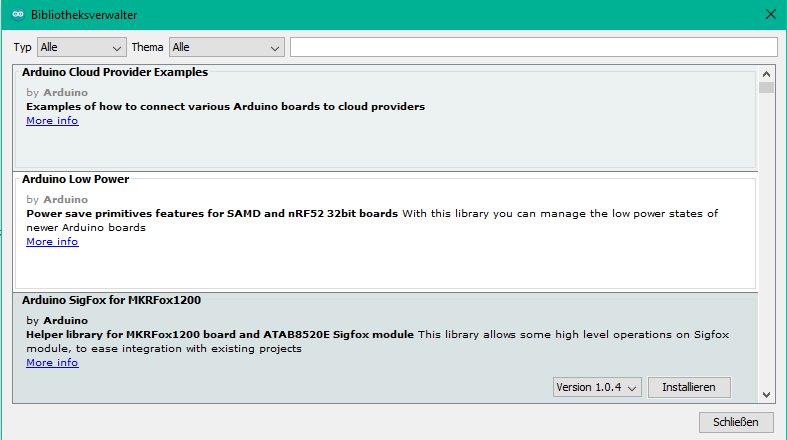Image resolution: width=787 pixels, height=440 pixels.
Task: Click the Arduino logo icon in title bar
Action: 18,15
